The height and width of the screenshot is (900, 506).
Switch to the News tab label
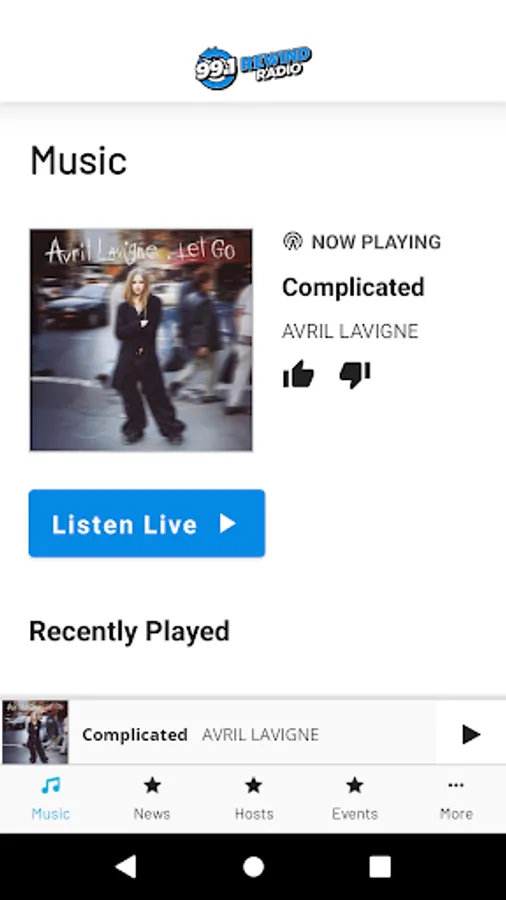[x=152, y=813]
